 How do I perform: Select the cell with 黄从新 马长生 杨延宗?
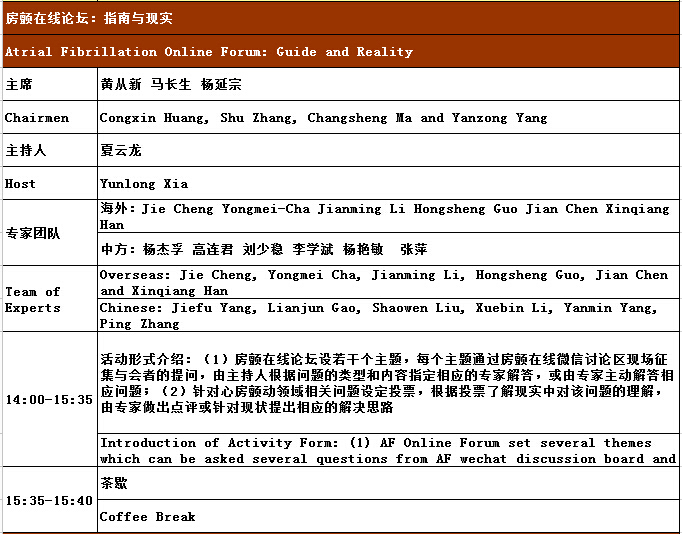coord(388,84)
